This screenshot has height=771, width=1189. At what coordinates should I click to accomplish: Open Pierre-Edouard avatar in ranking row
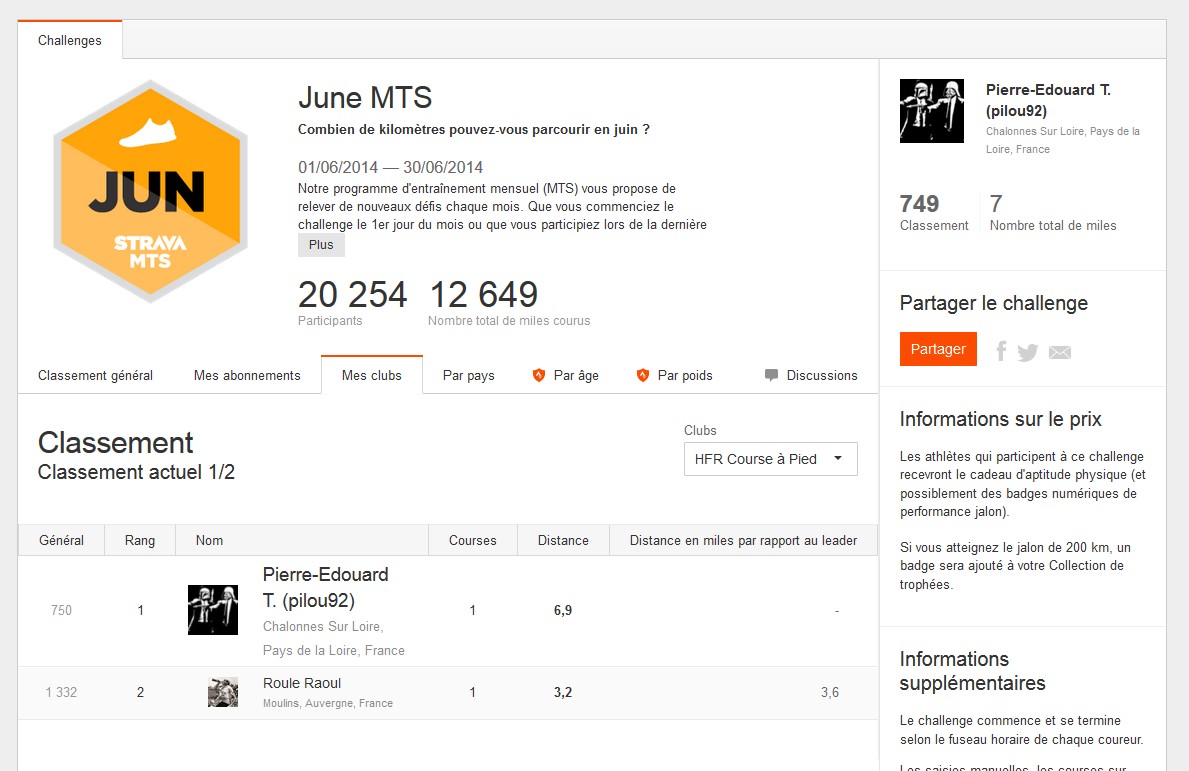(212, 610)
